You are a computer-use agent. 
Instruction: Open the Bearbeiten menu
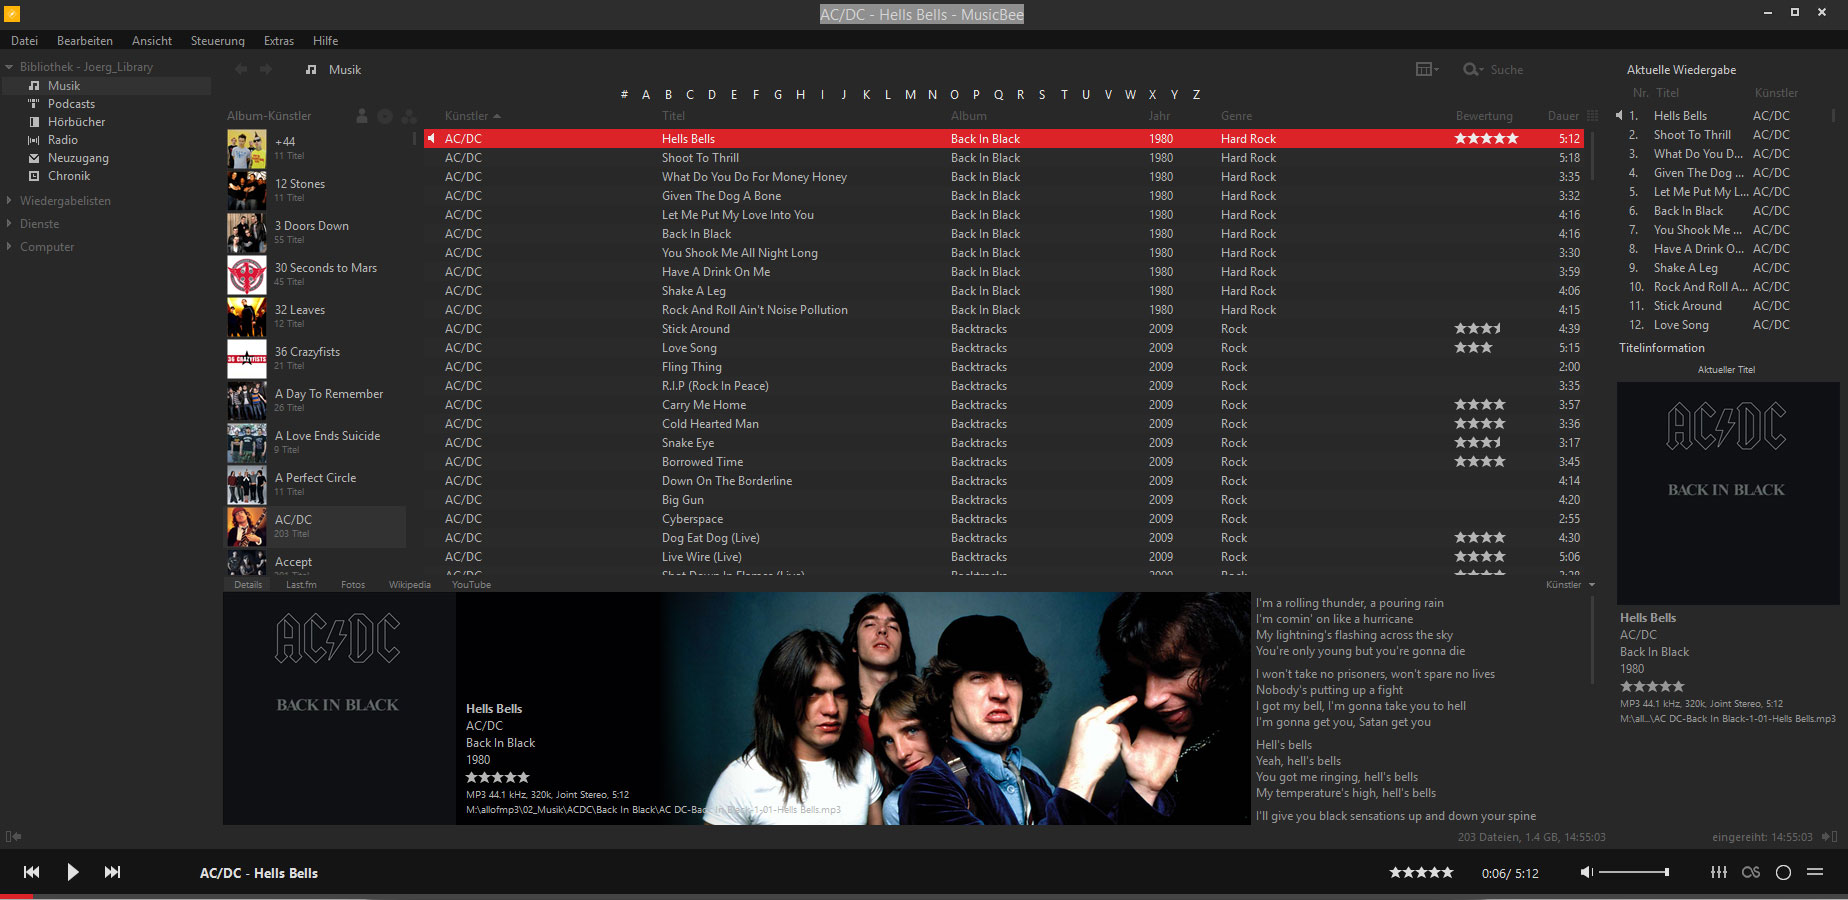coord(85,41)
